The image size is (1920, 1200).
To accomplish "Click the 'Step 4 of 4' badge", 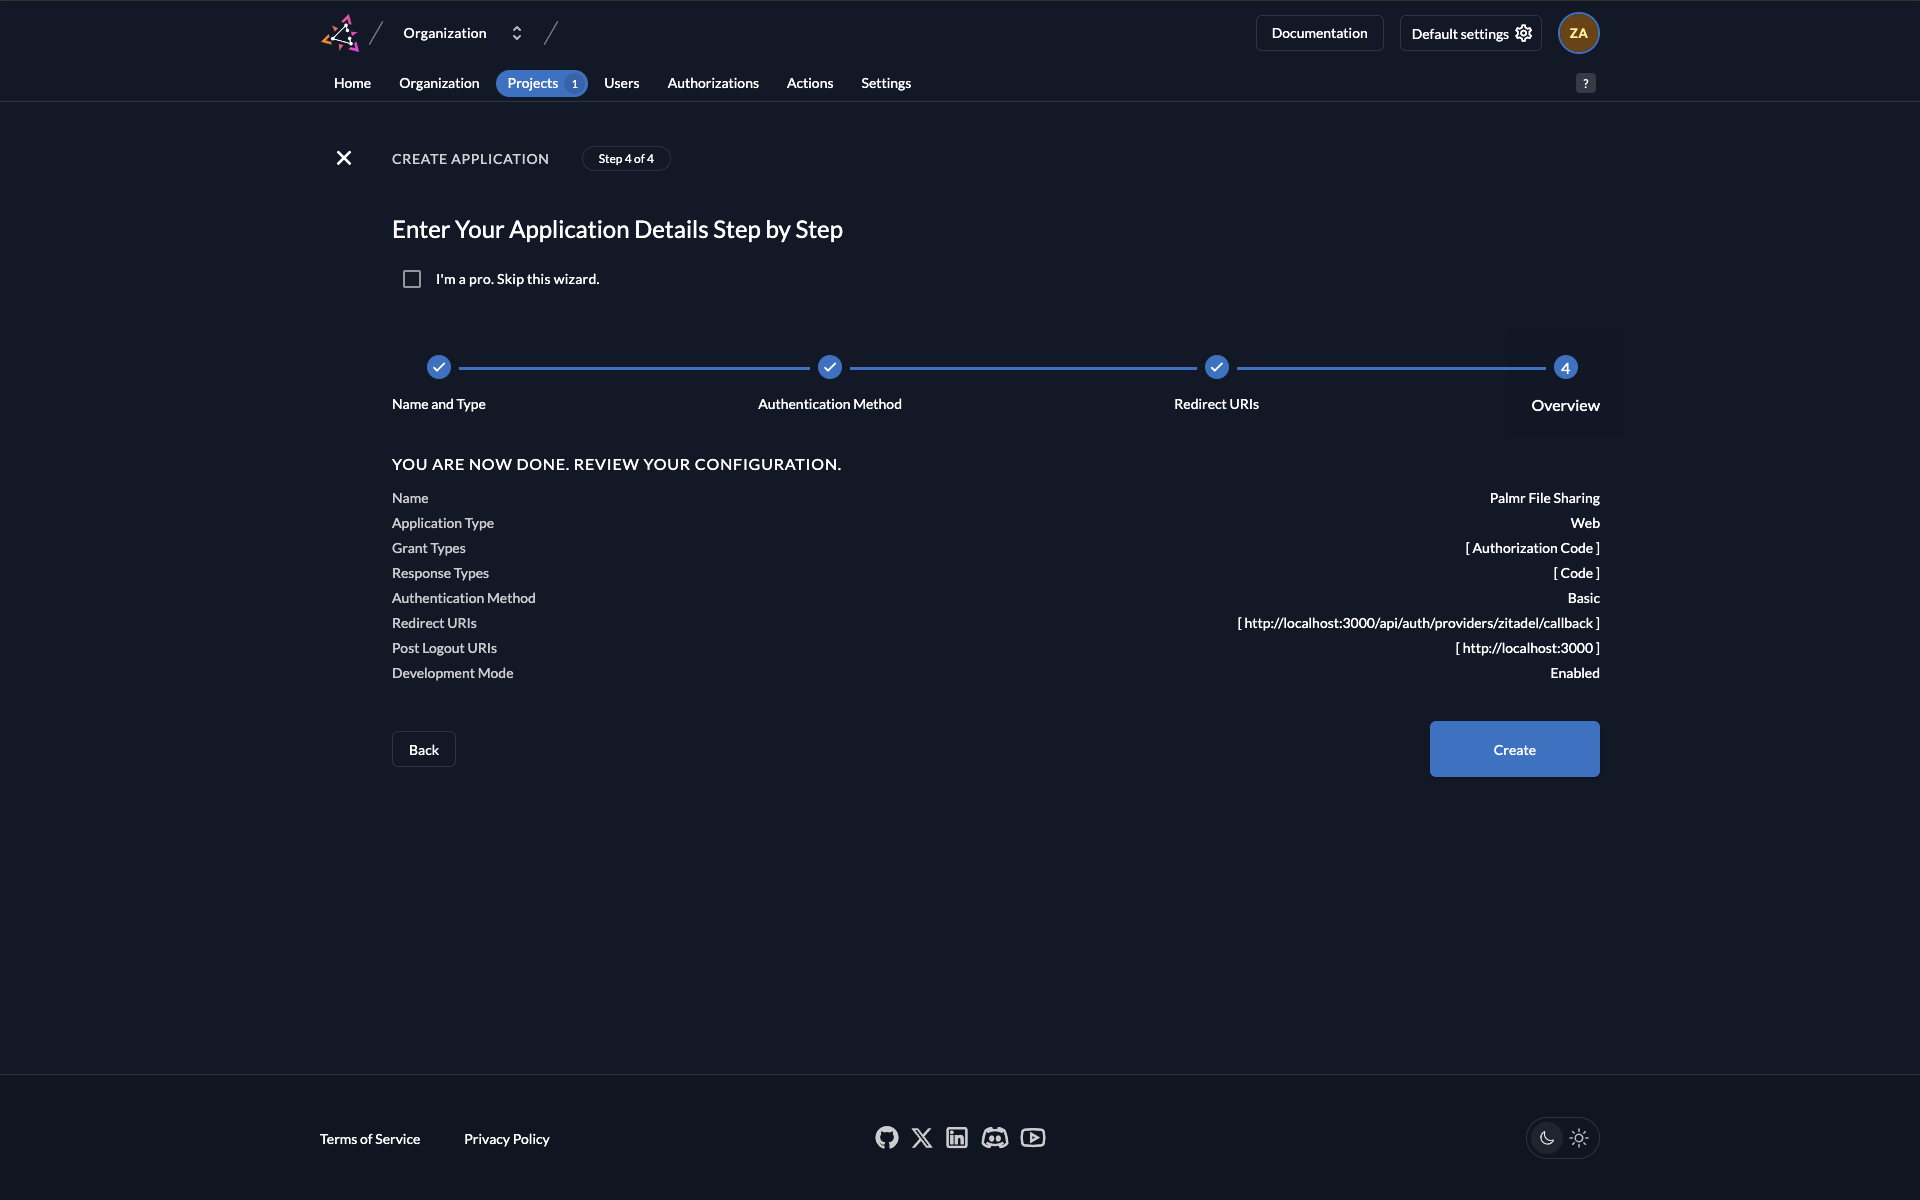I will 626,159.
